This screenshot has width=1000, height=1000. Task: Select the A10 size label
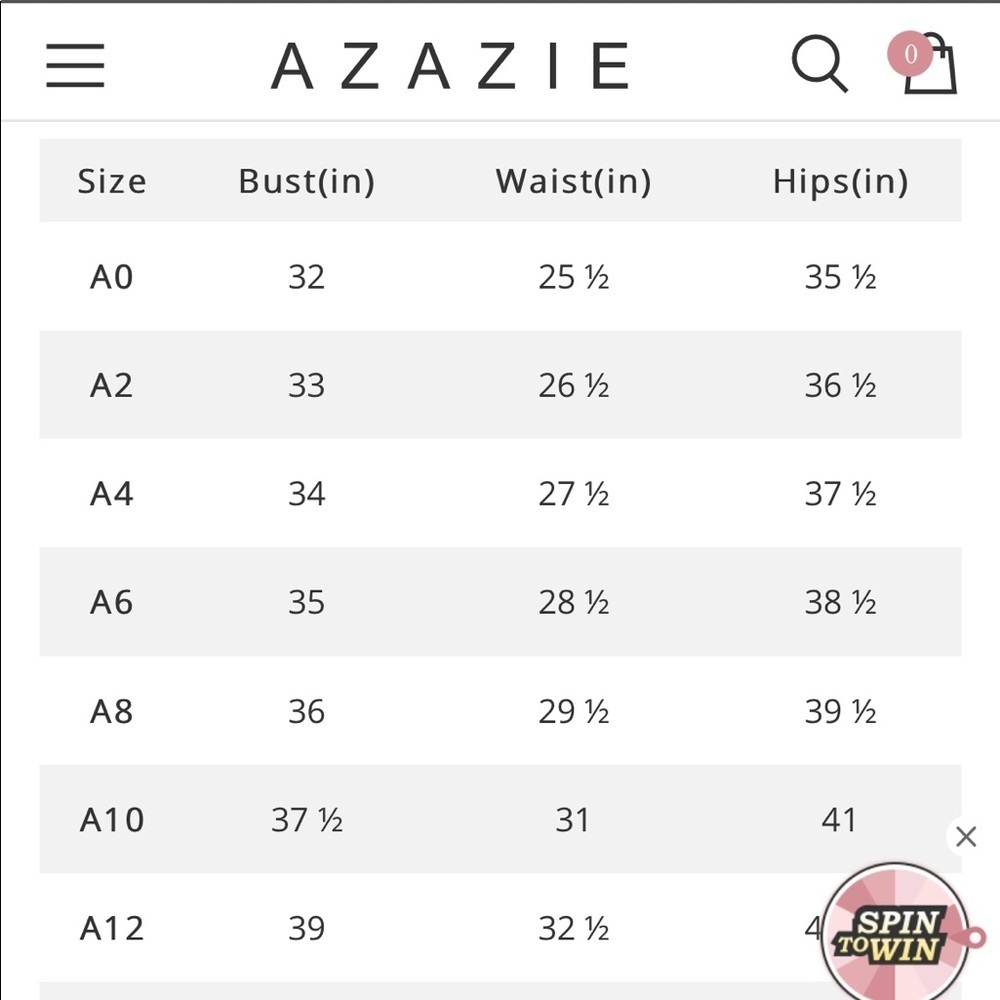[111, 820]
